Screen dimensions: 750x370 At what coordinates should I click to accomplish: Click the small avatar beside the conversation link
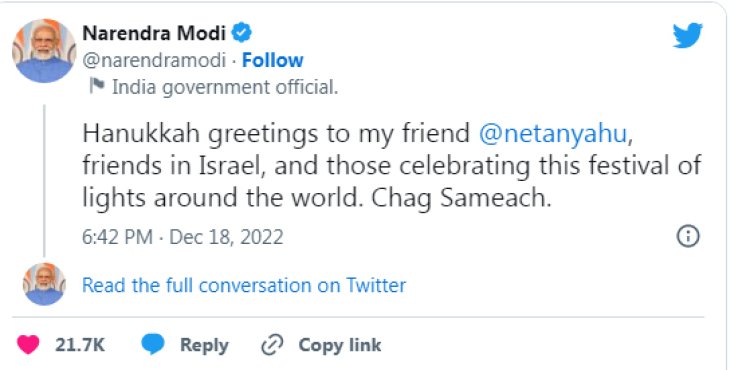coord(44,284)
